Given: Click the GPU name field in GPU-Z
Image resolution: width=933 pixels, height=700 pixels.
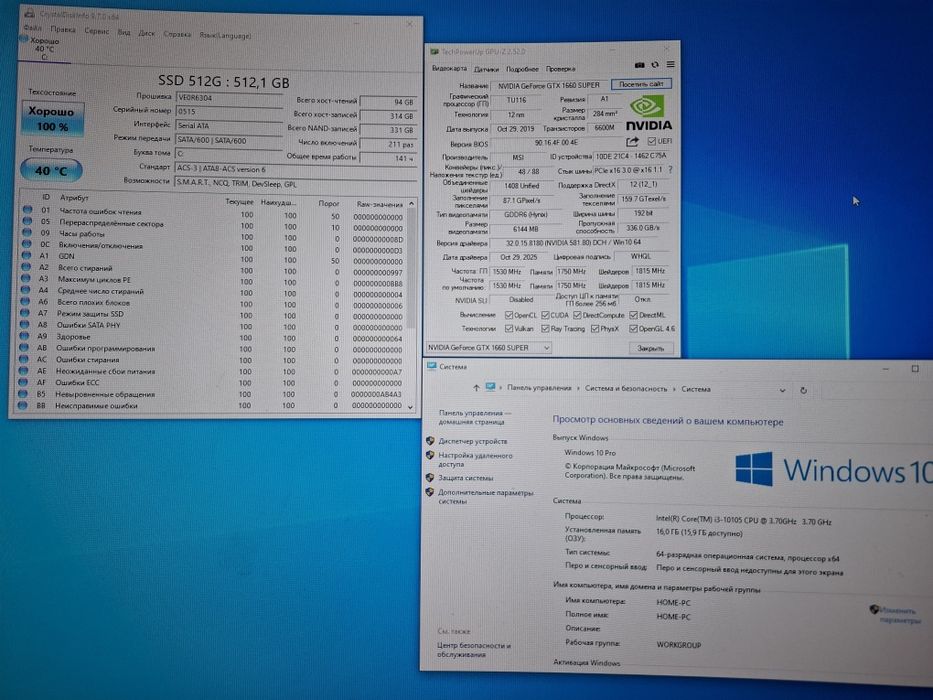Looking at the screenshot, I should pyautogui.click(x=549, y=85).
